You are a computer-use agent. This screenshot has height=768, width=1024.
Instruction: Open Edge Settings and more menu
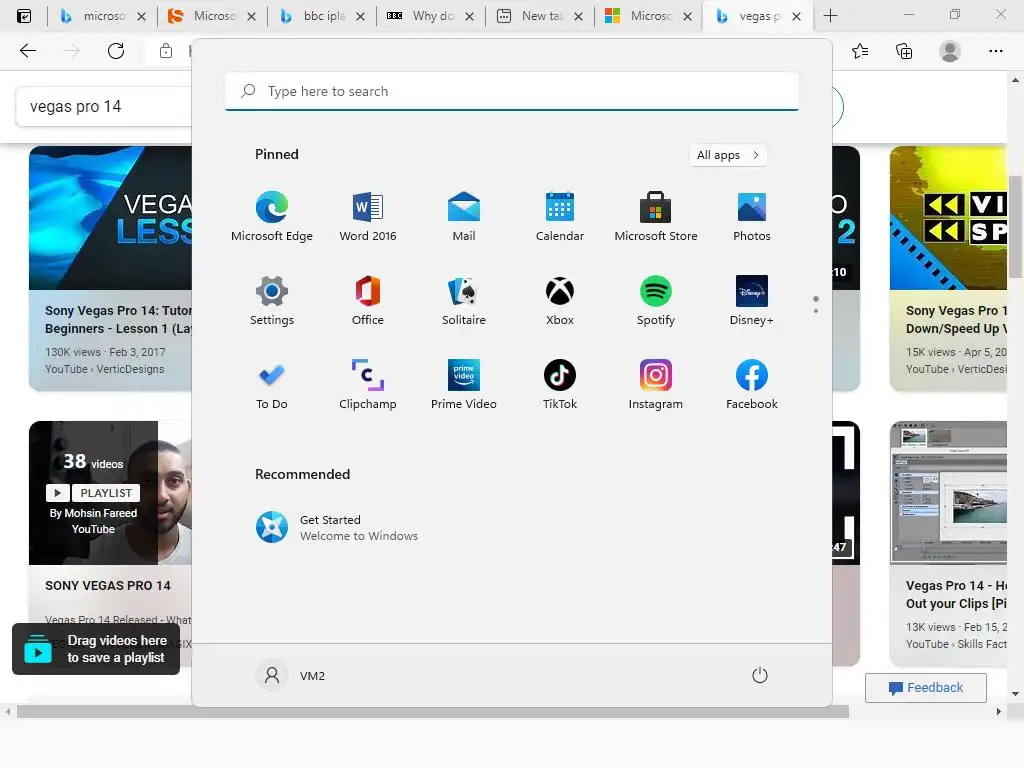pyautogui.click(x=995, y=51)
